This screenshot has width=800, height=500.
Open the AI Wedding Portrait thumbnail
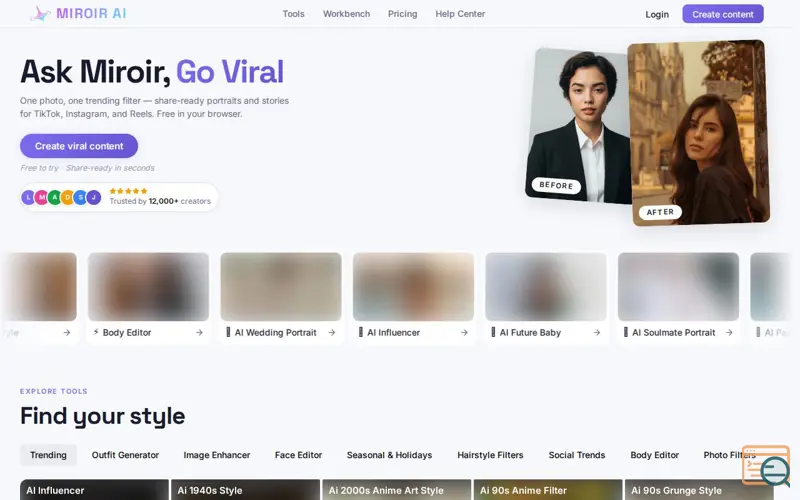coord(281,287)
